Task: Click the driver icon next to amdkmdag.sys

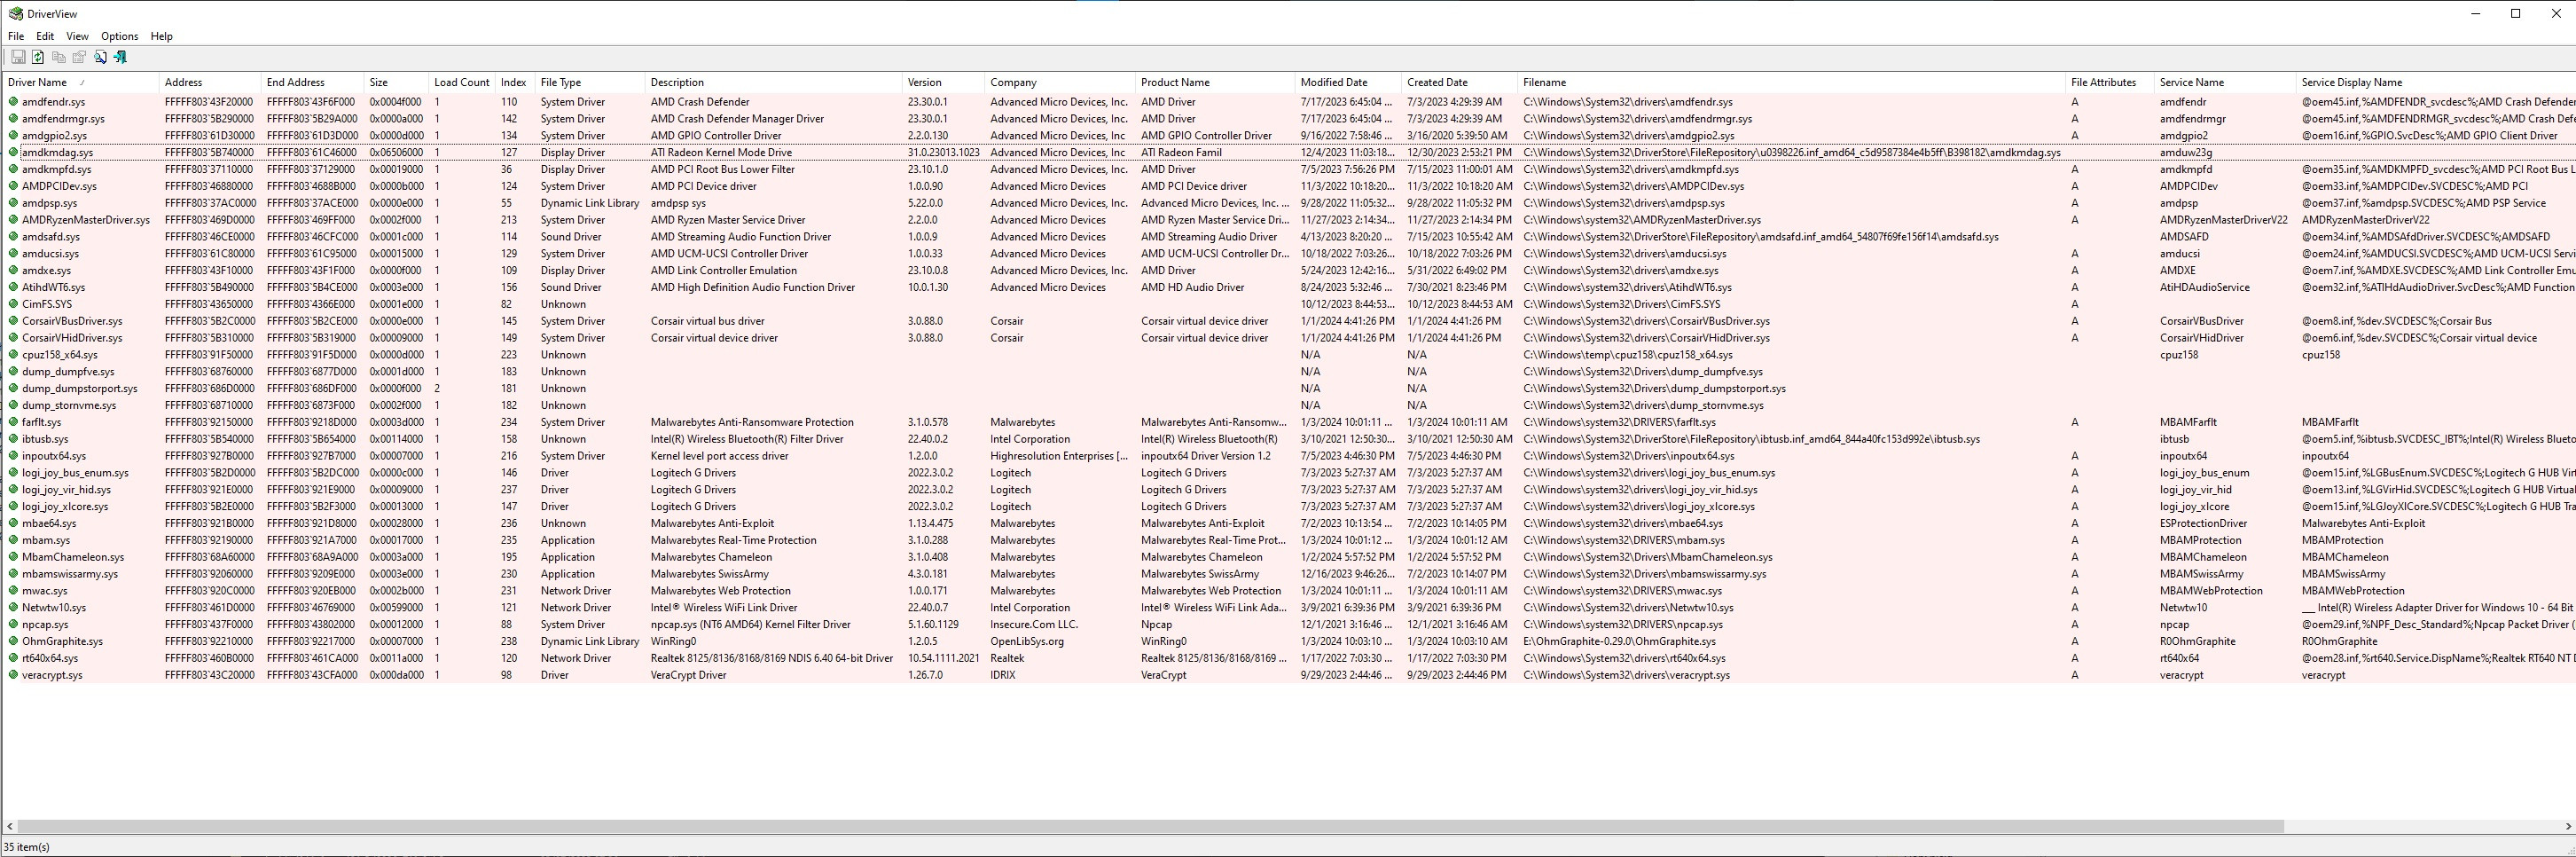Action: (14, 153)
